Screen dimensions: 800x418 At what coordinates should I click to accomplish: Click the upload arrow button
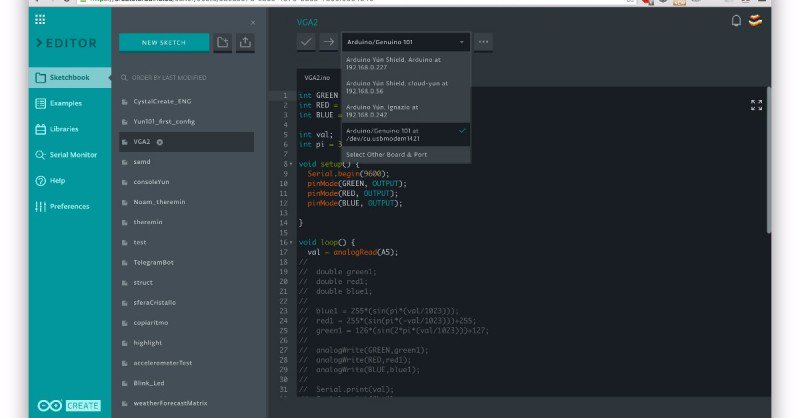329,42
